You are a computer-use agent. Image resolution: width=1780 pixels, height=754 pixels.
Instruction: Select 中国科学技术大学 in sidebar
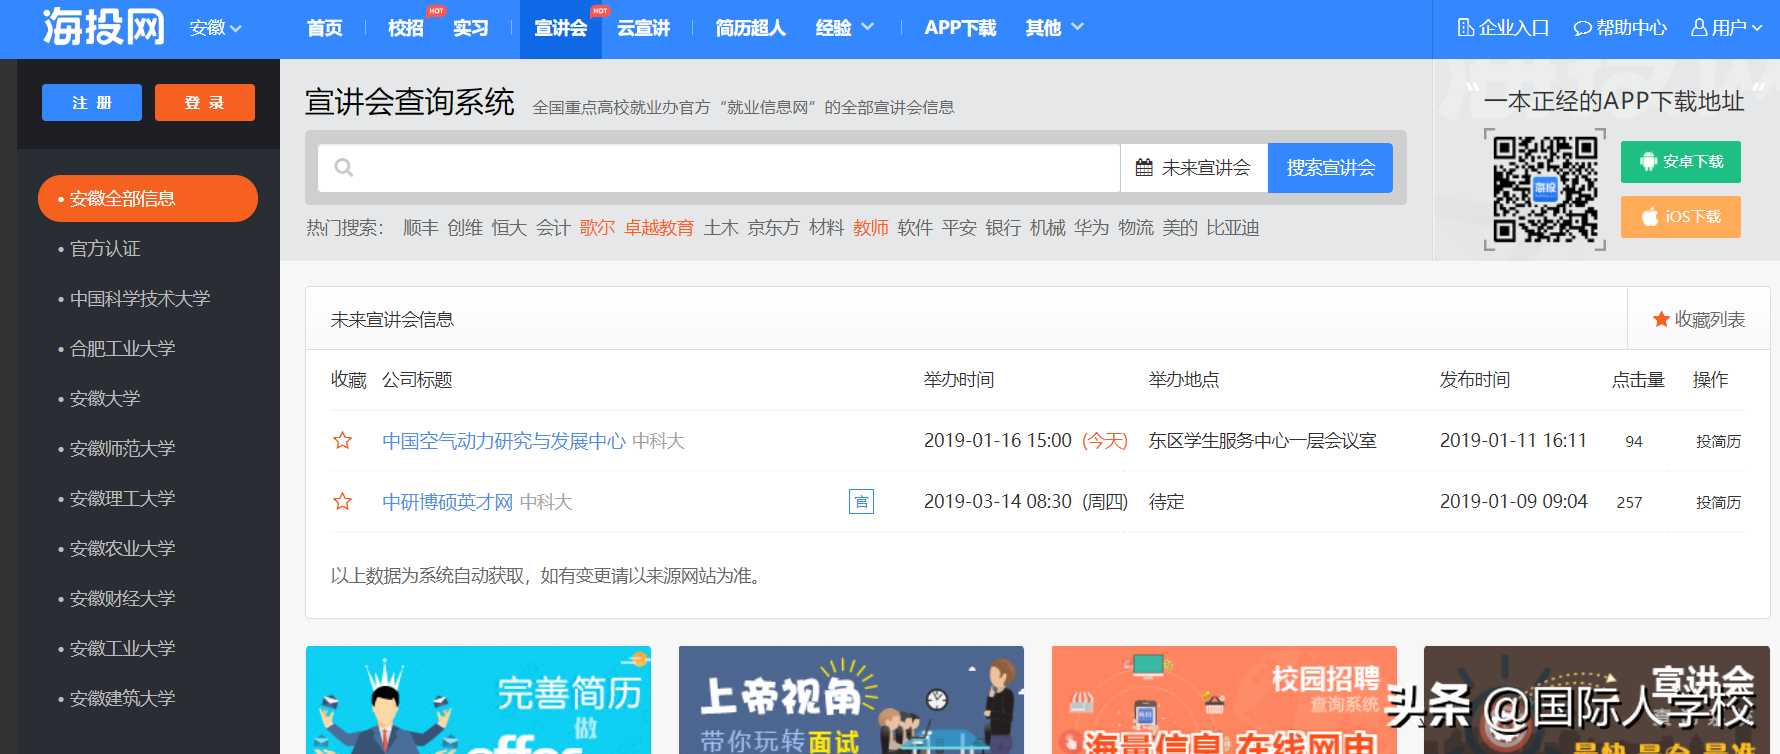pos(140,298)
